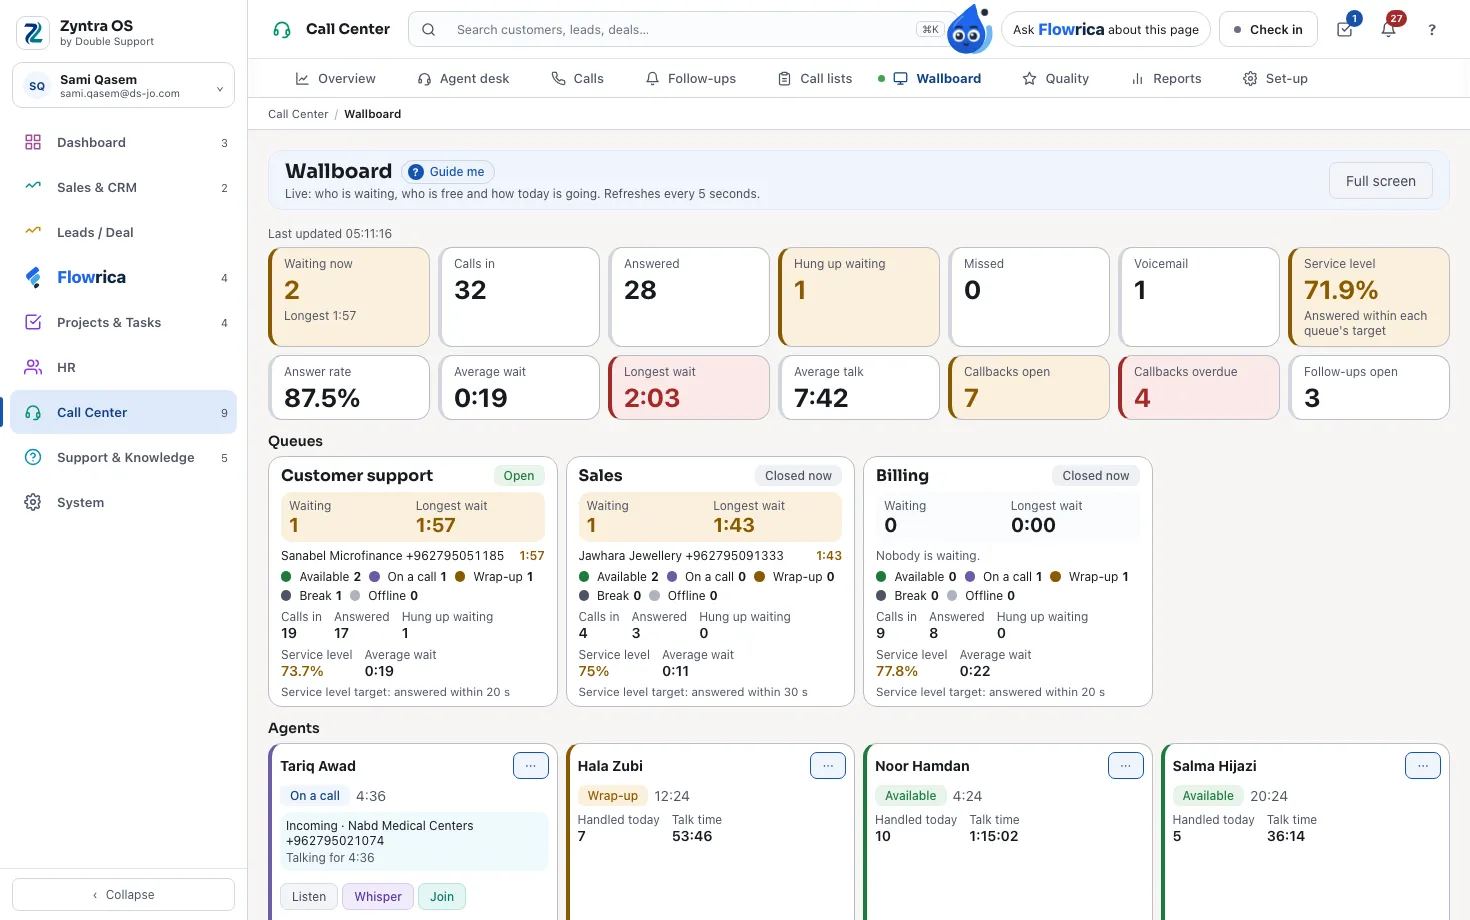
Task: Listen to Tariq Awad's call
Action: pos(309,897)
